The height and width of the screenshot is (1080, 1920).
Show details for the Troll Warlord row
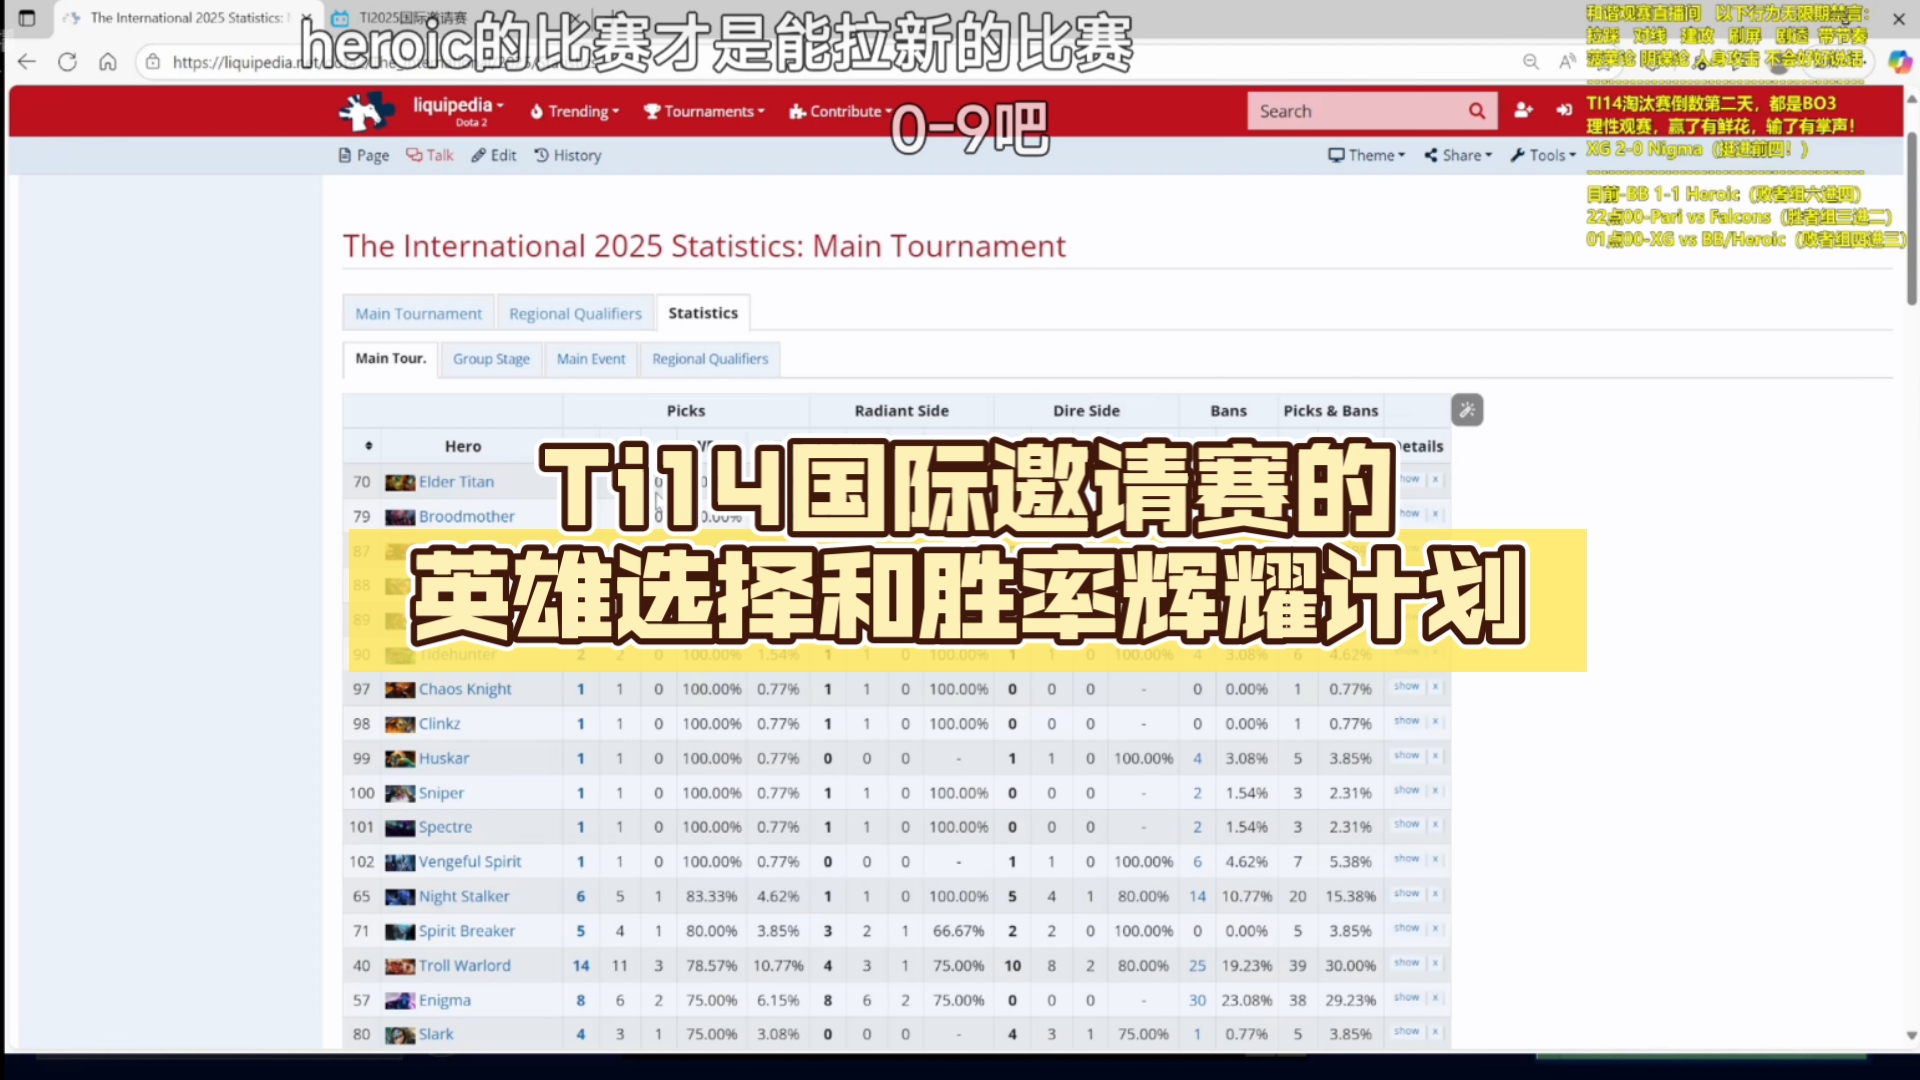coord(1406,963)
